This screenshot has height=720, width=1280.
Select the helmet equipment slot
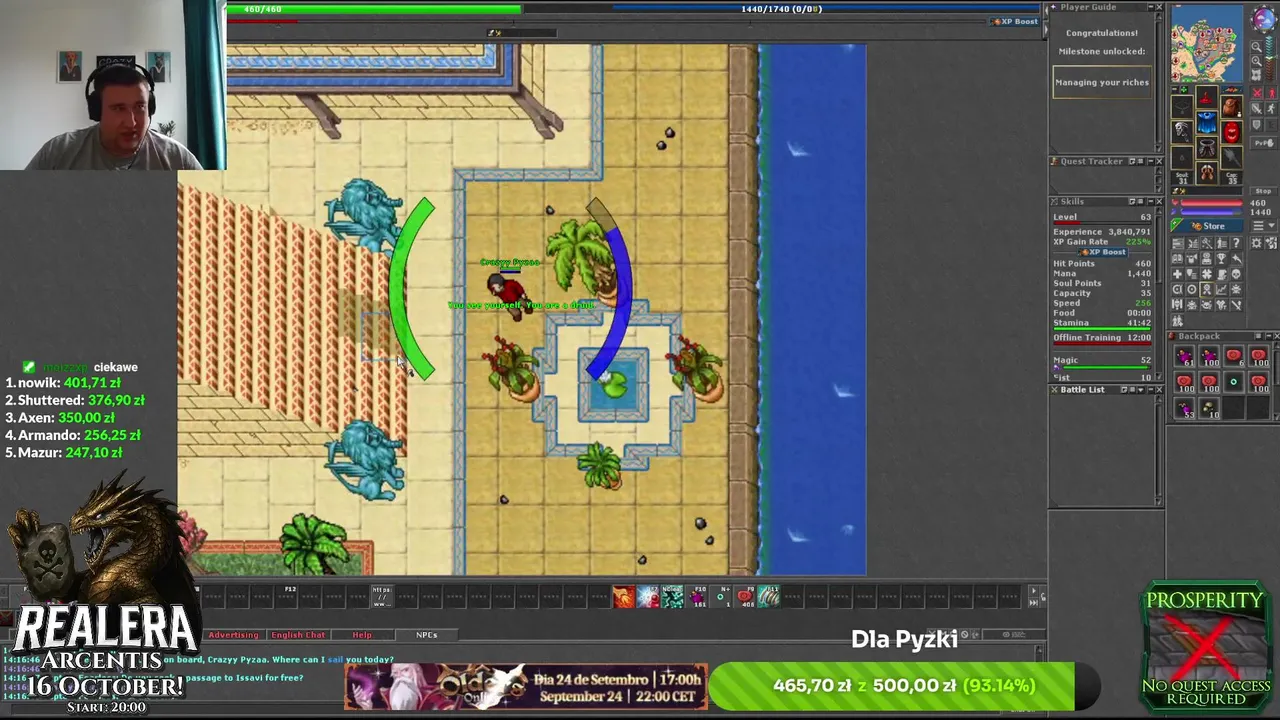1207,97
